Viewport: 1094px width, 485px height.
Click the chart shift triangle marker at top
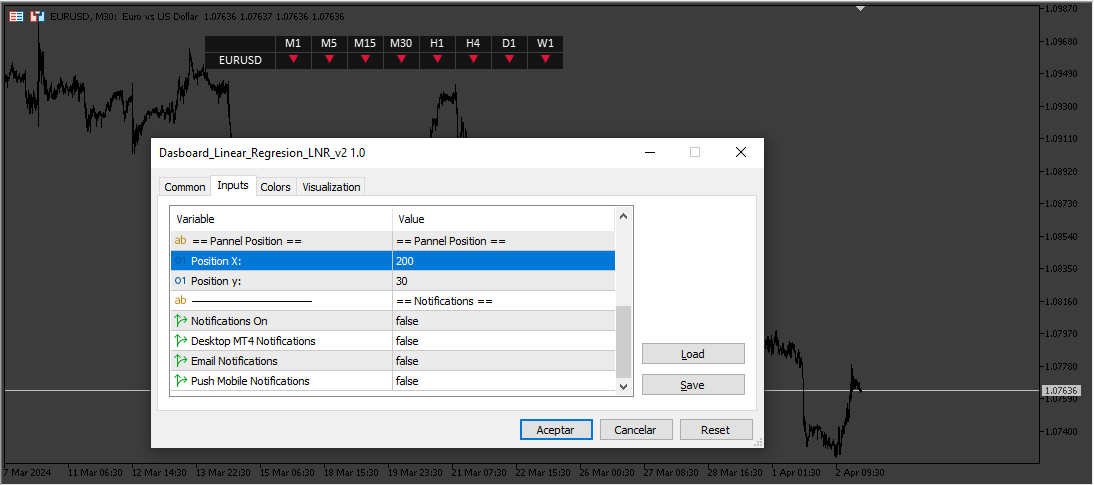(861, 8)
